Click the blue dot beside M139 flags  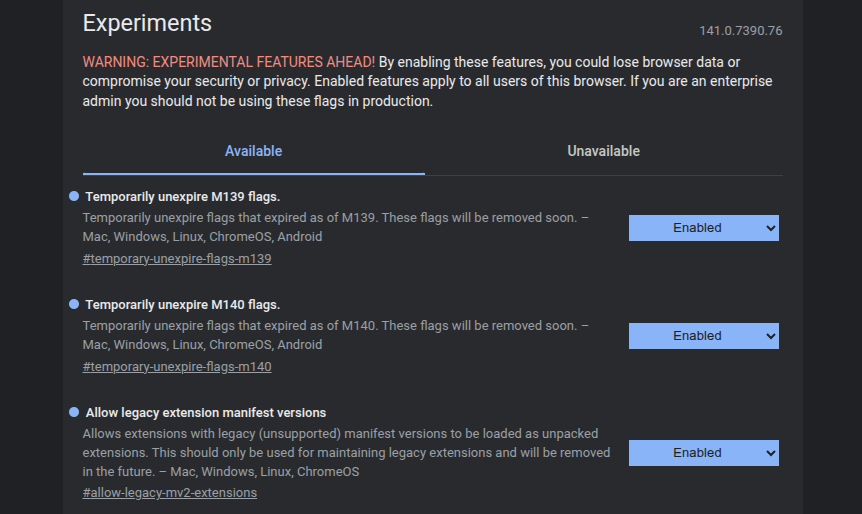point(74,196)
